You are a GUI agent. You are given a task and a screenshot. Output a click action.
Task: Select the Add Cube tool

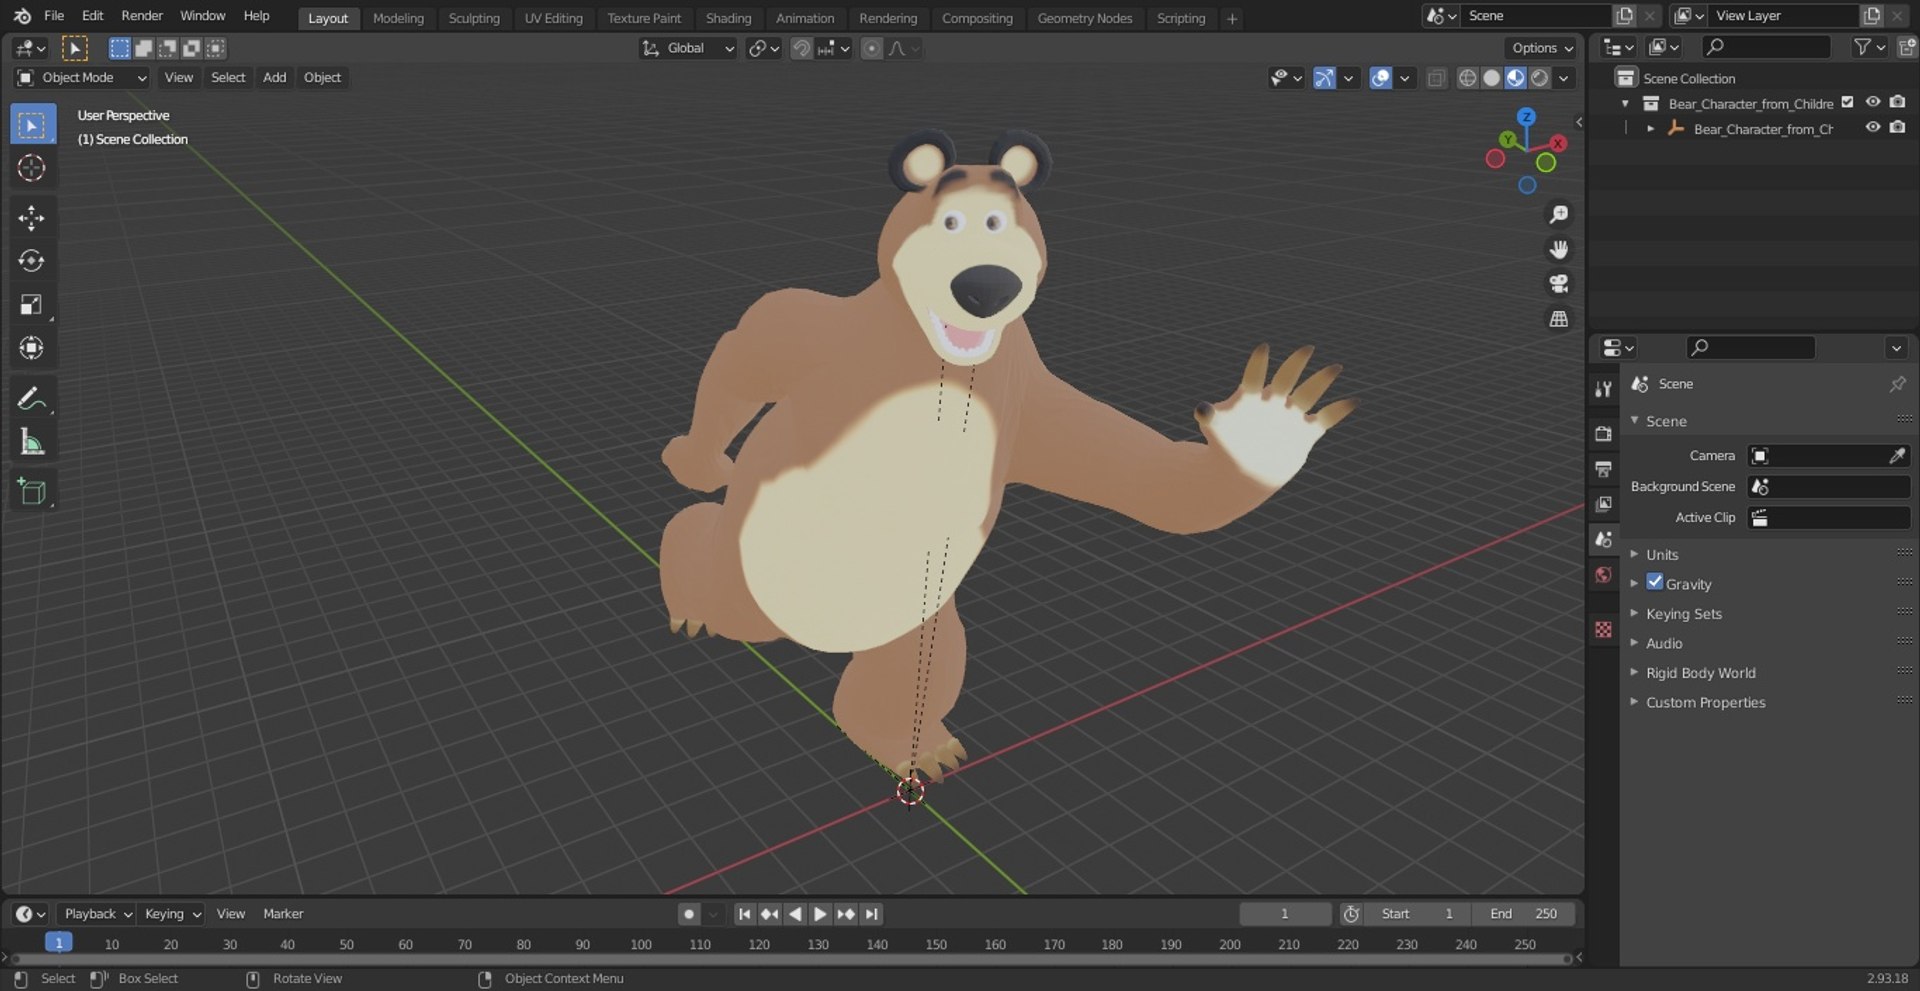[32, 492]
